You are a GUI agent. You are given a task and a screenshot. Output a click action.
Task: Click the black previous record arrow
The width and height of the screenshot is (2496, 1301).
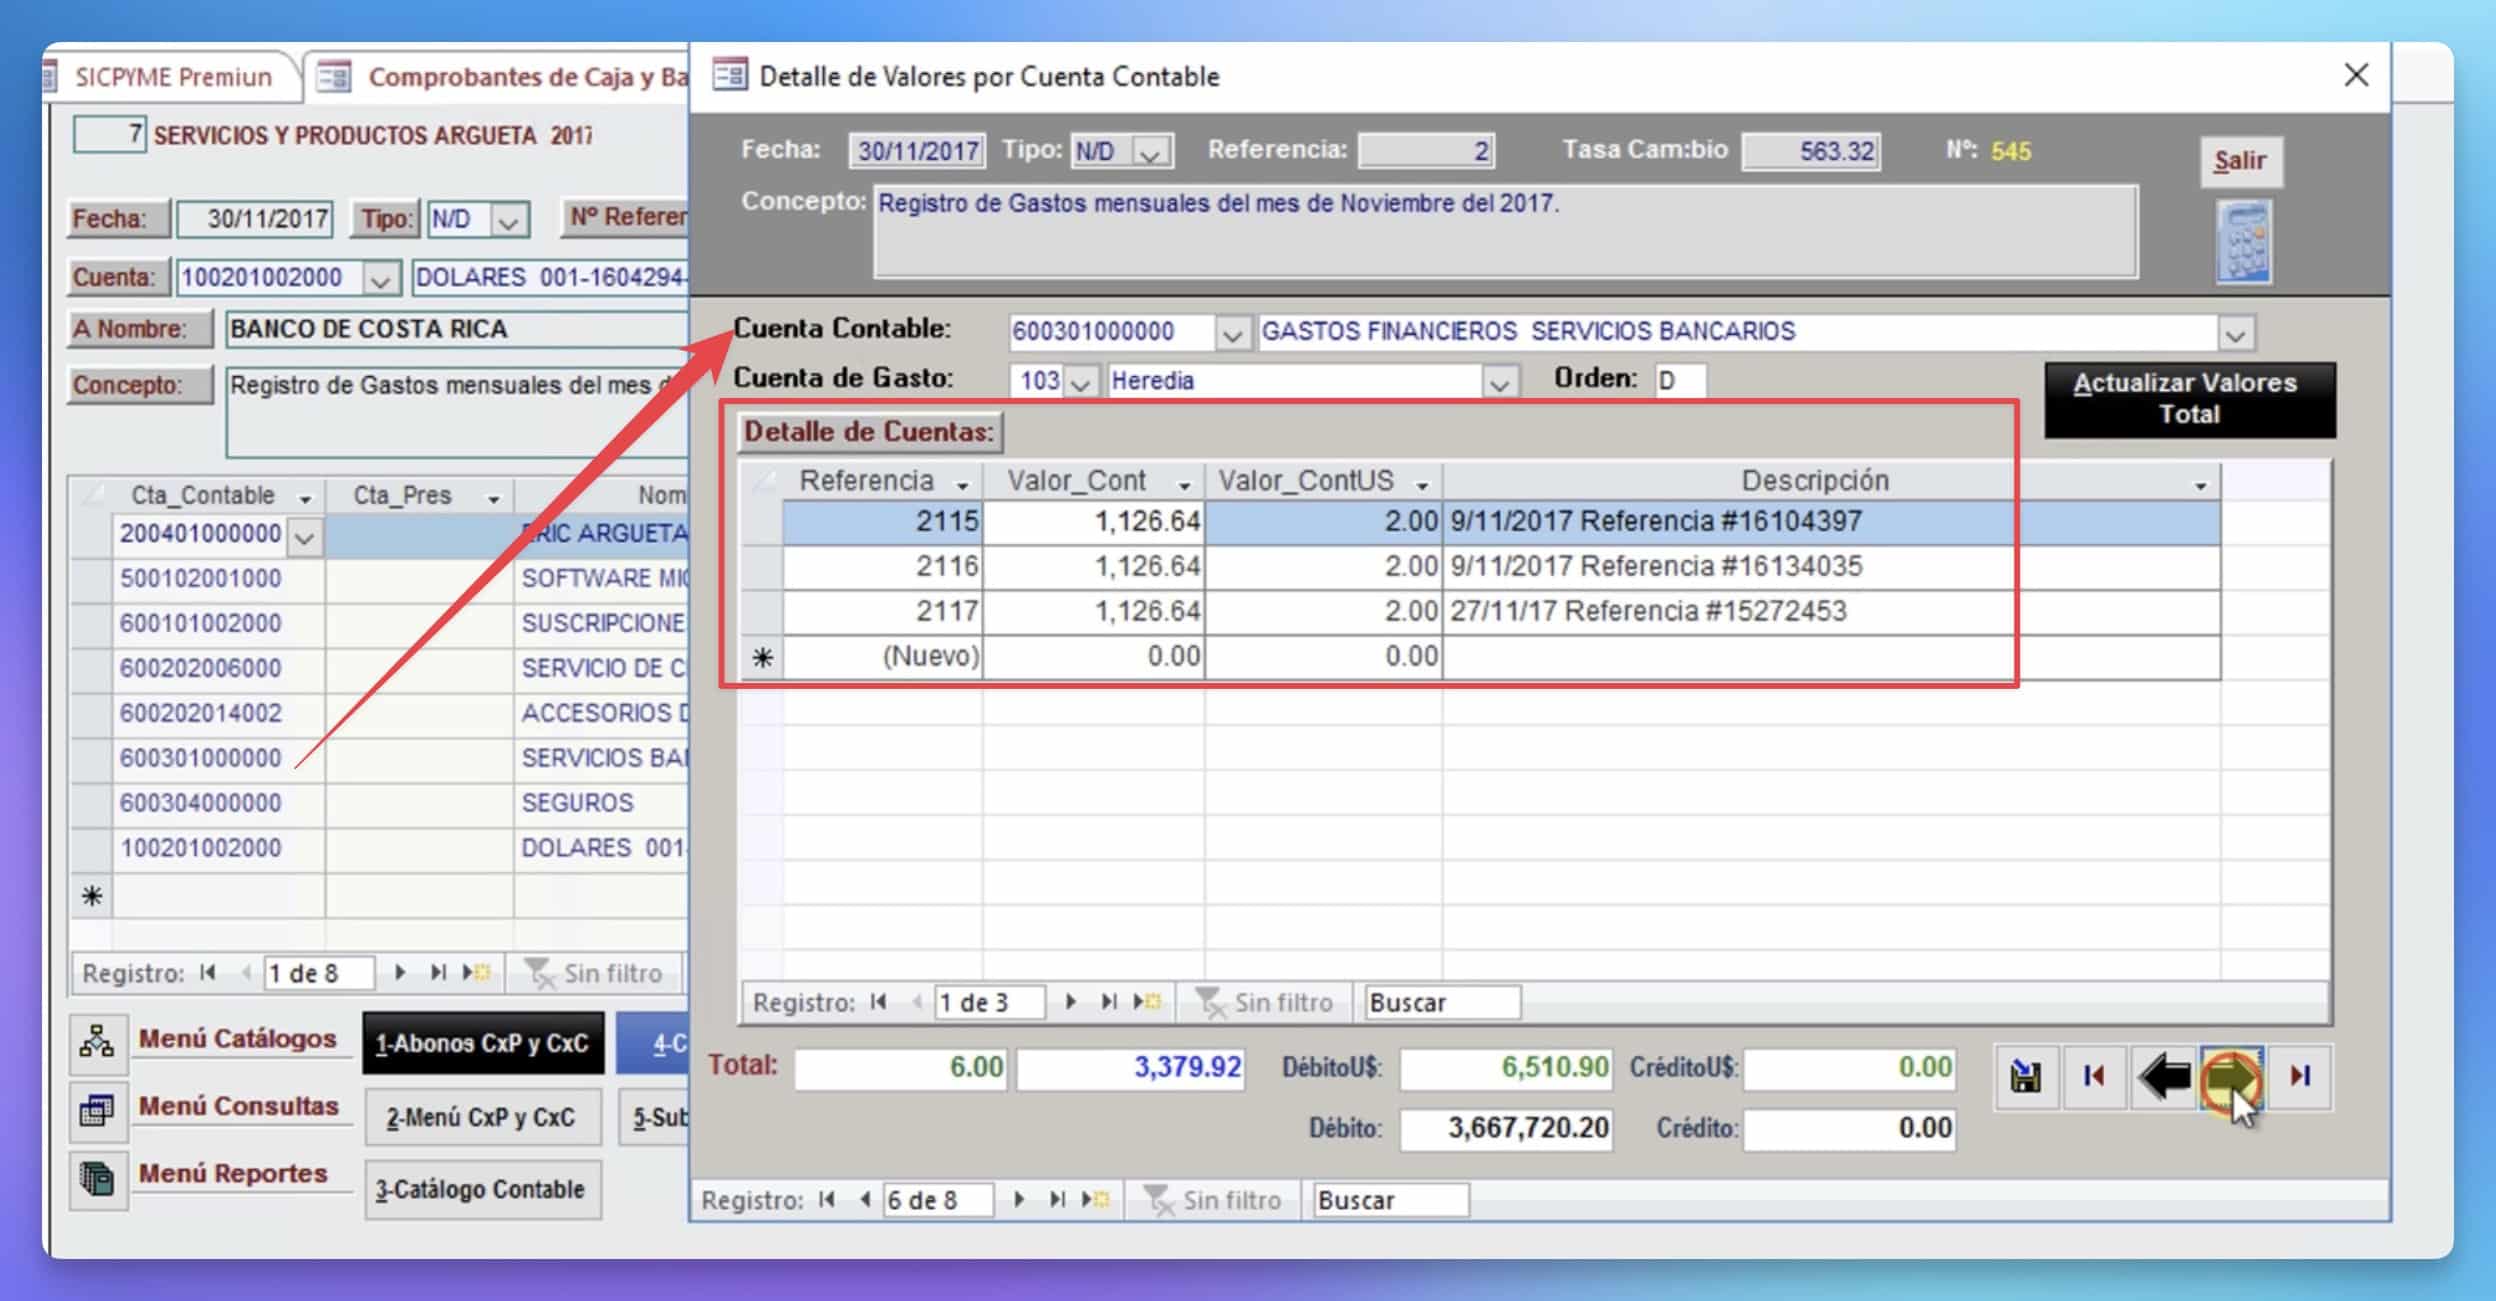coord(2163,1077)
